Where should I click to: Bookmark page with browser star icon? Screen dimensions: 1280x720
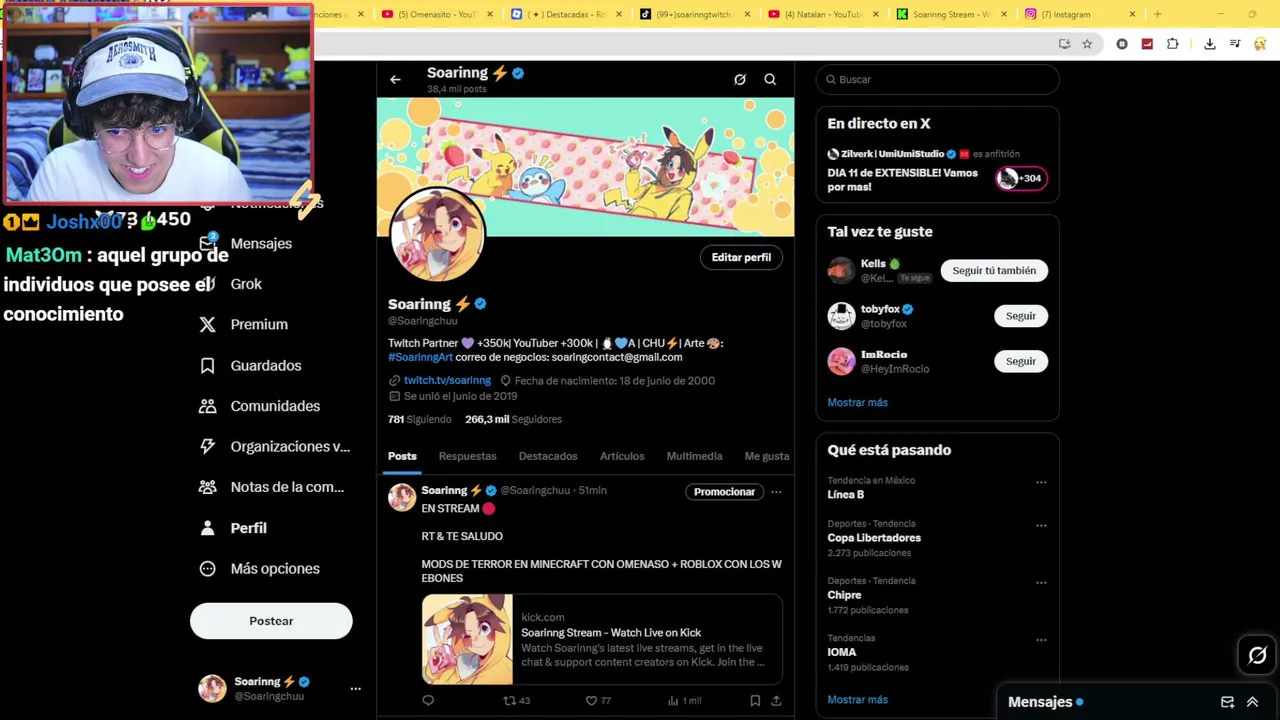point(1087,44)
